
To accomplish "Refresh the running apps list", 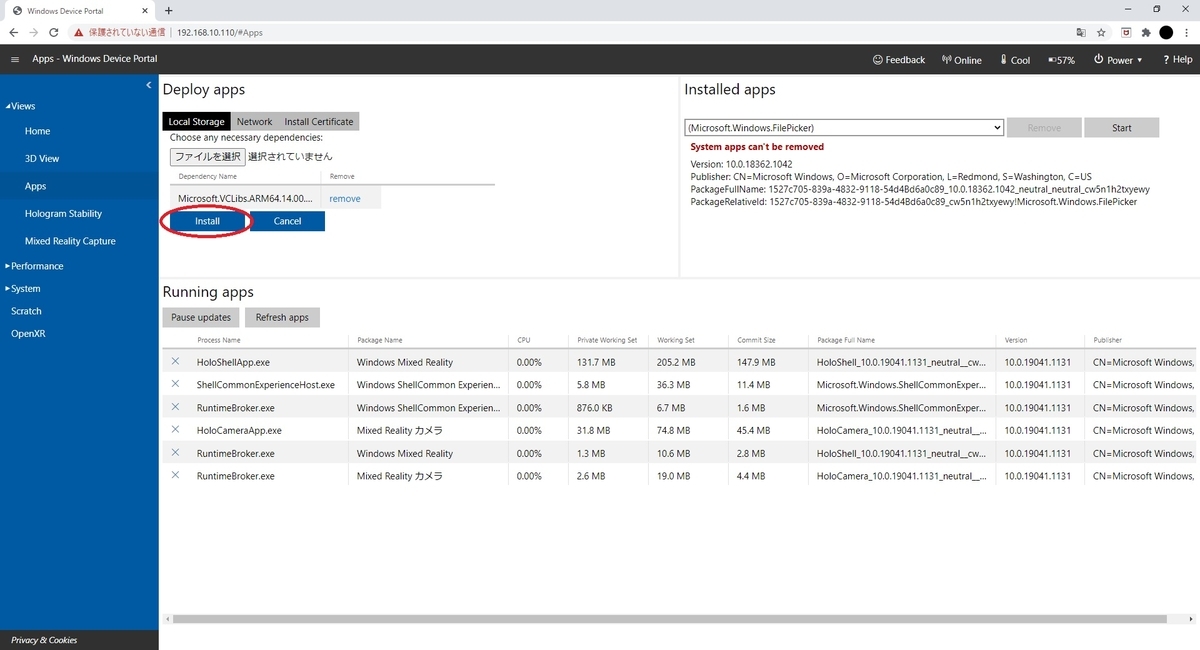I will 282,317.
